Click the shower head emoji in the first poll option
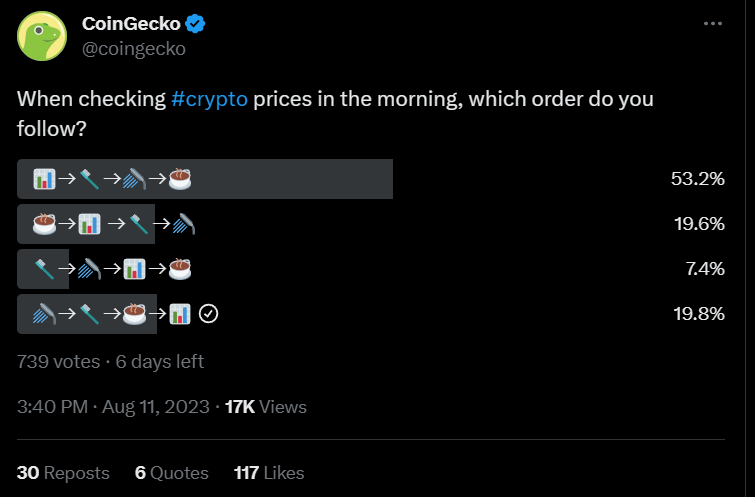The width and height of the screenshot is (755, 497). [x=134, y=179]
